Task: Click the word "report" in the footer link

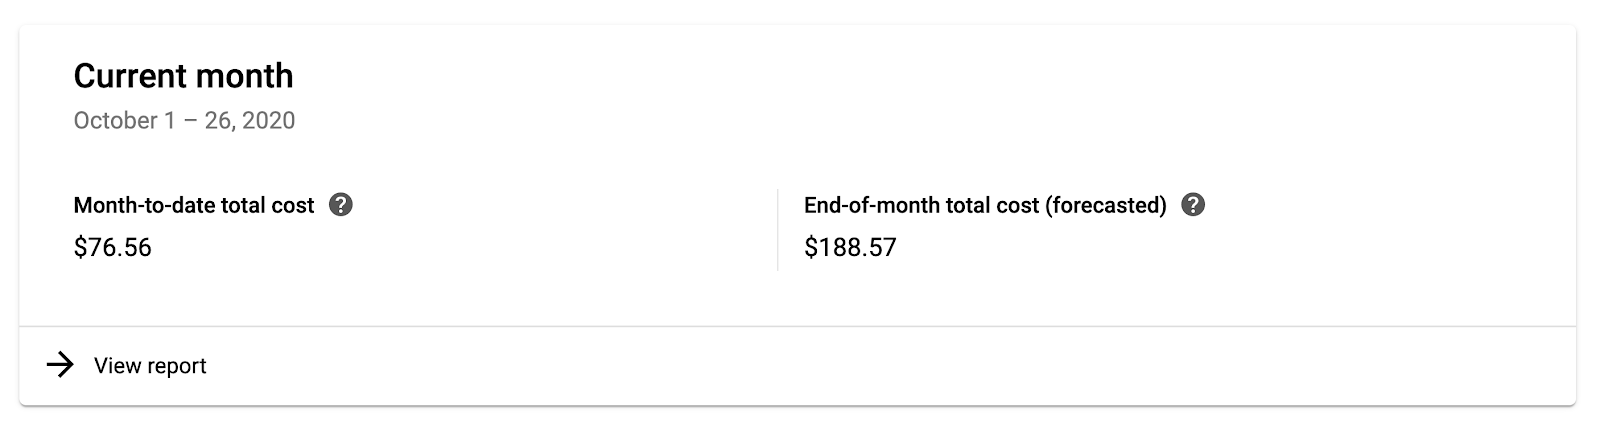Action: click(x=178, y=366)
